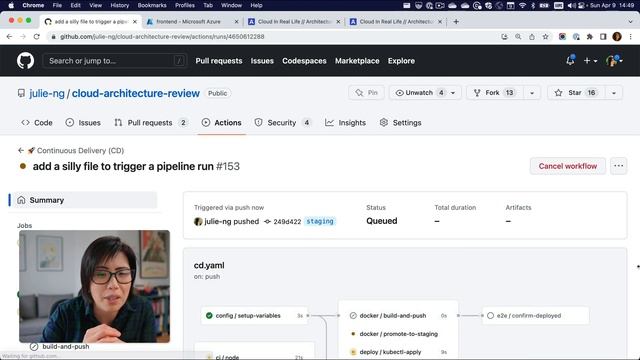Click Pull requests in top navigation
This screenshot has width=640, height=360.
click(x=219, y=61)
